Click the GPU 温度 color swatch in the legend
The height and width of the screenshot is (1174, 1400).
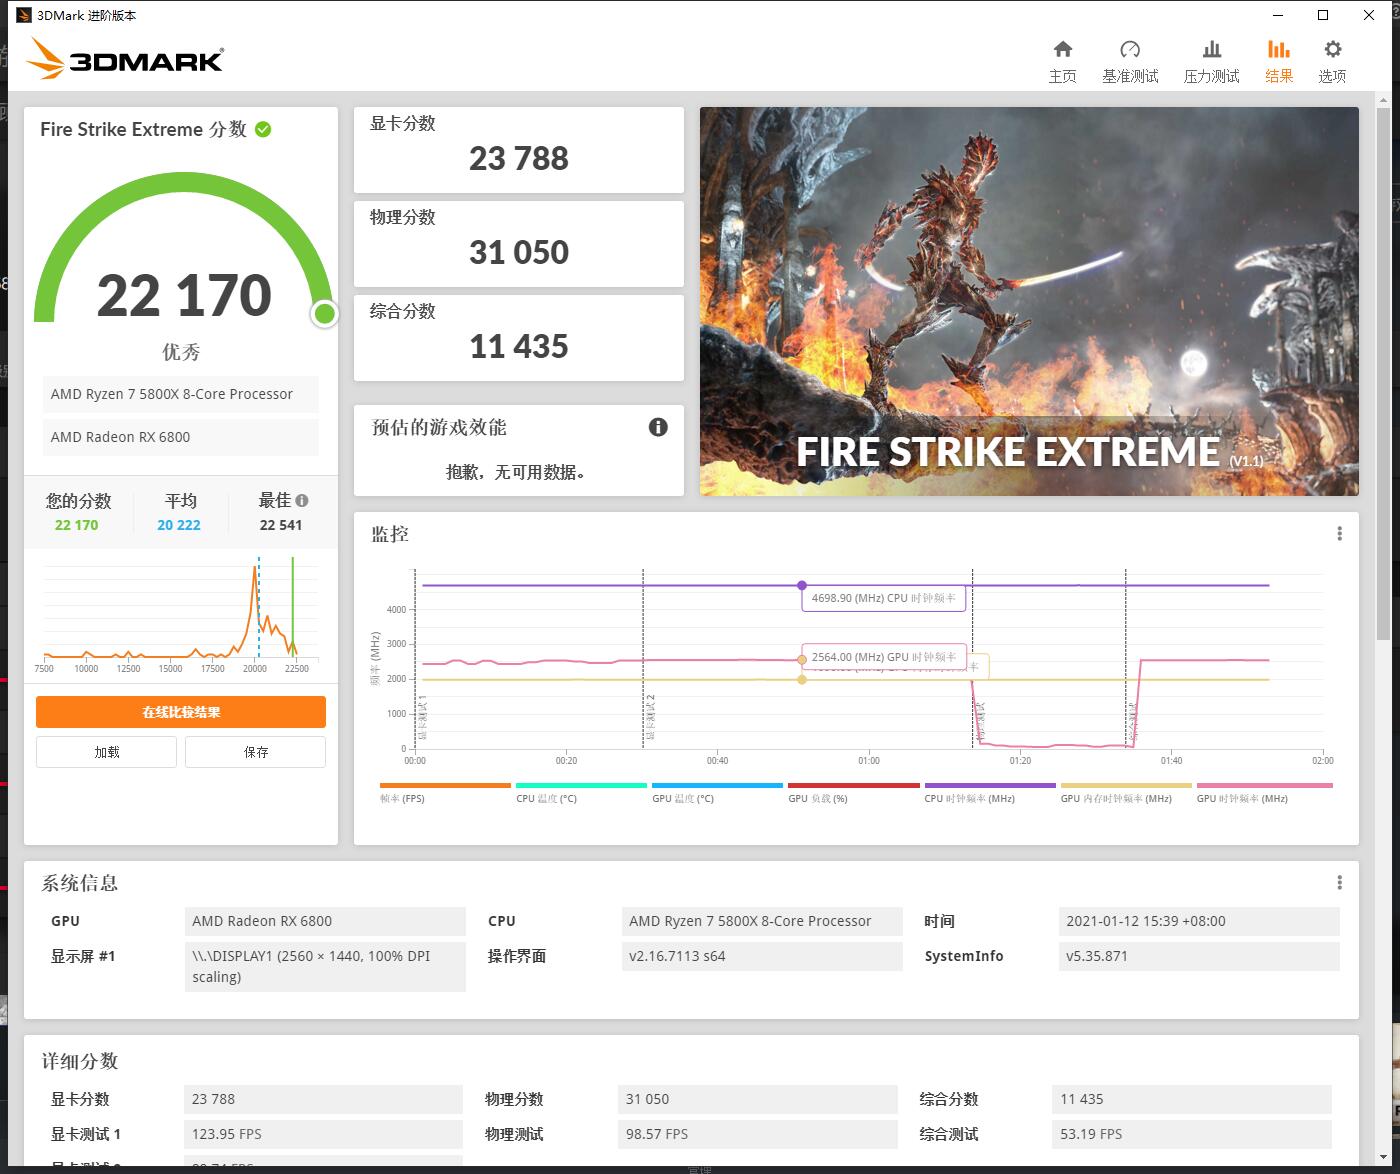(x=717, y=786)
